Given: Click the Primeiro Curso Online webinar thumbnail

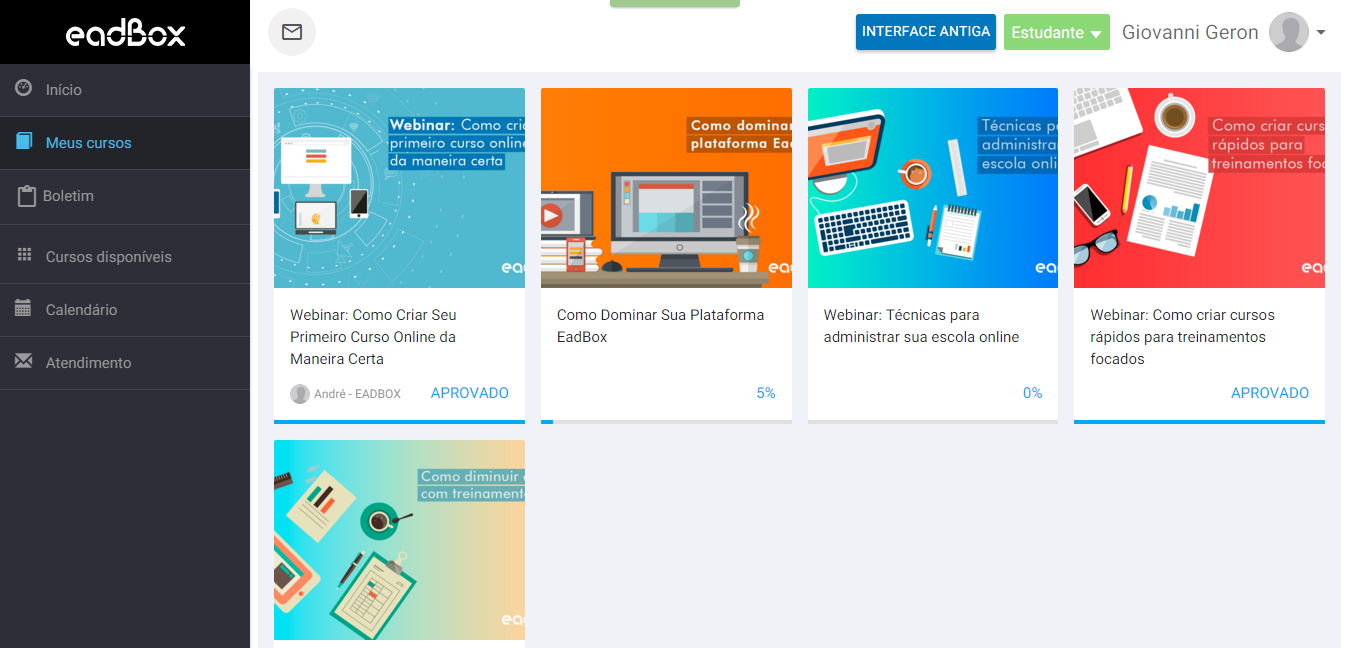Looking at the screenshot, I should (399, 188).
